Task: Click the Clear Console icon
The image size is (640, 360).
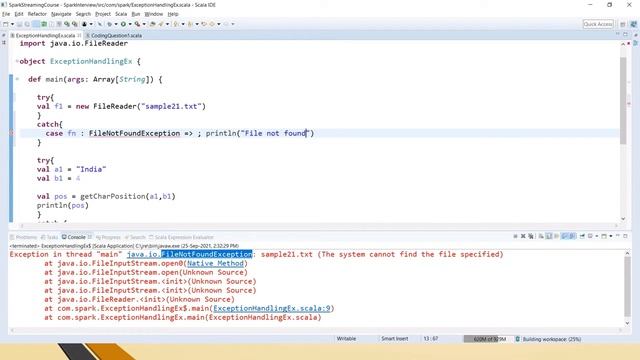Action: point(541,236)
